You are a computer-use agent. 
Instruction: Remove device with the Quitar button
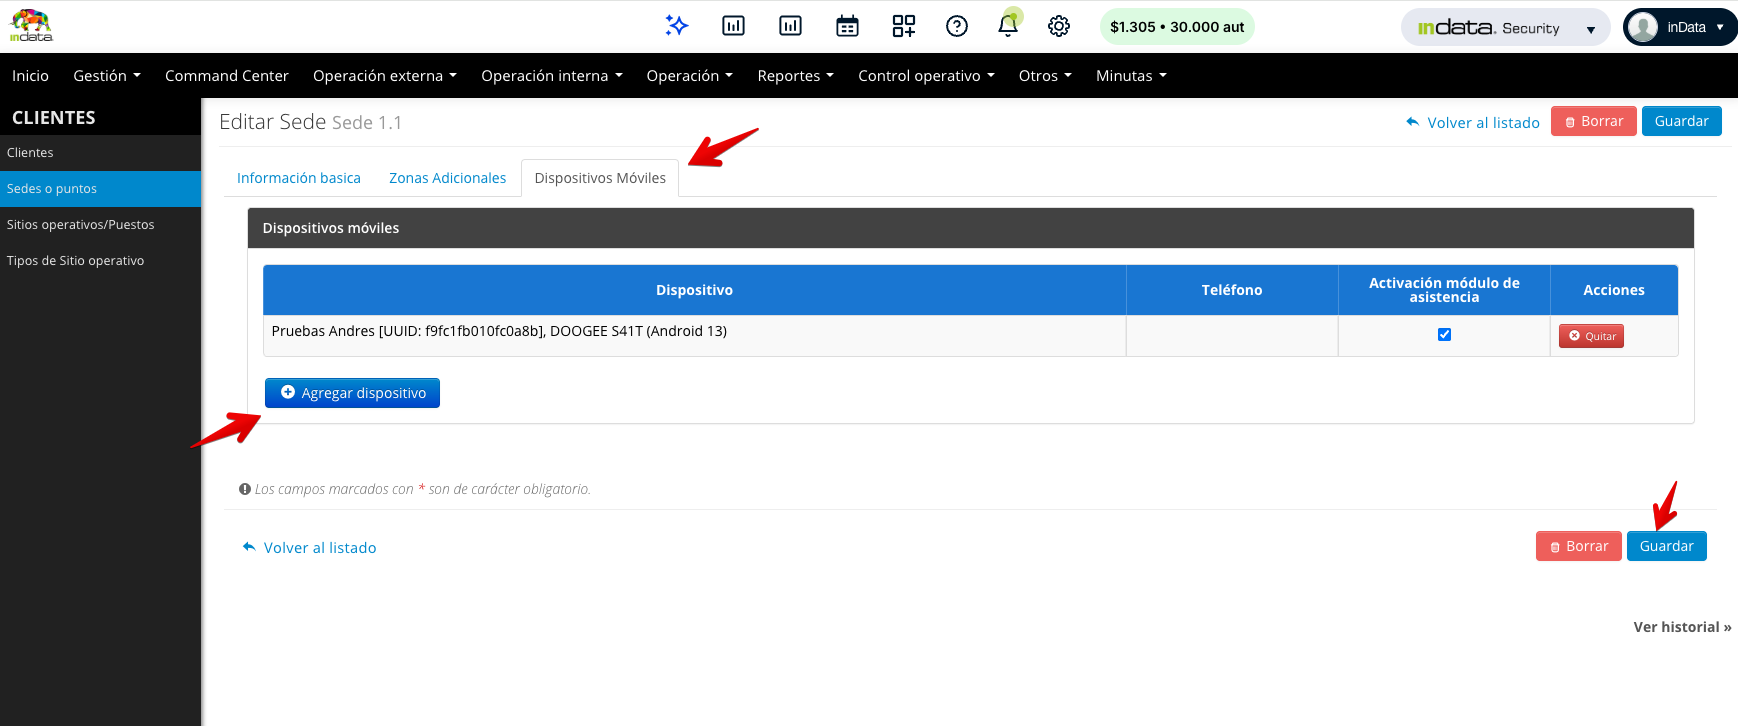click(x=1591, y=336)
